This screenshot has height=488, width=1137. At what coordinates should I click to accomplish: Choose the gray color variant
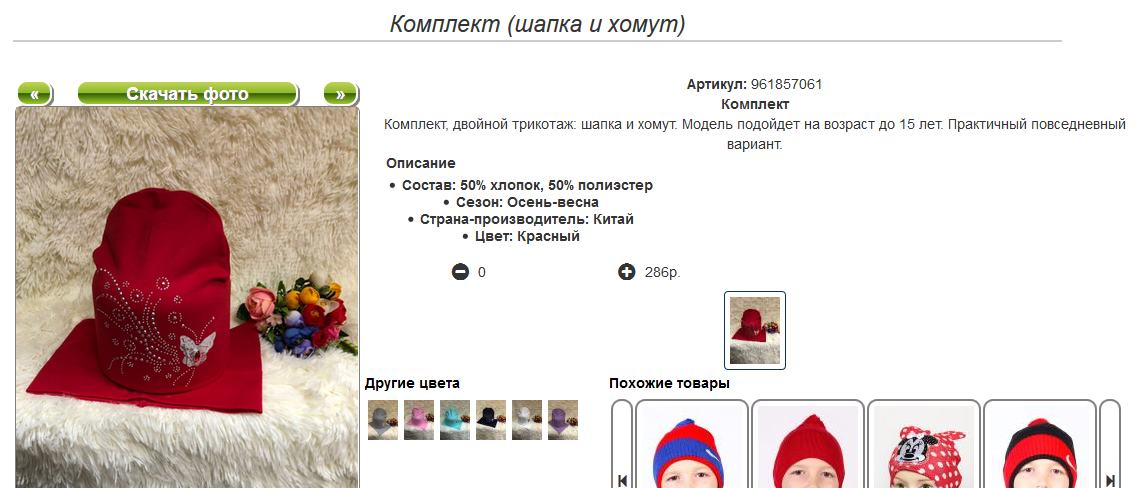383,420
